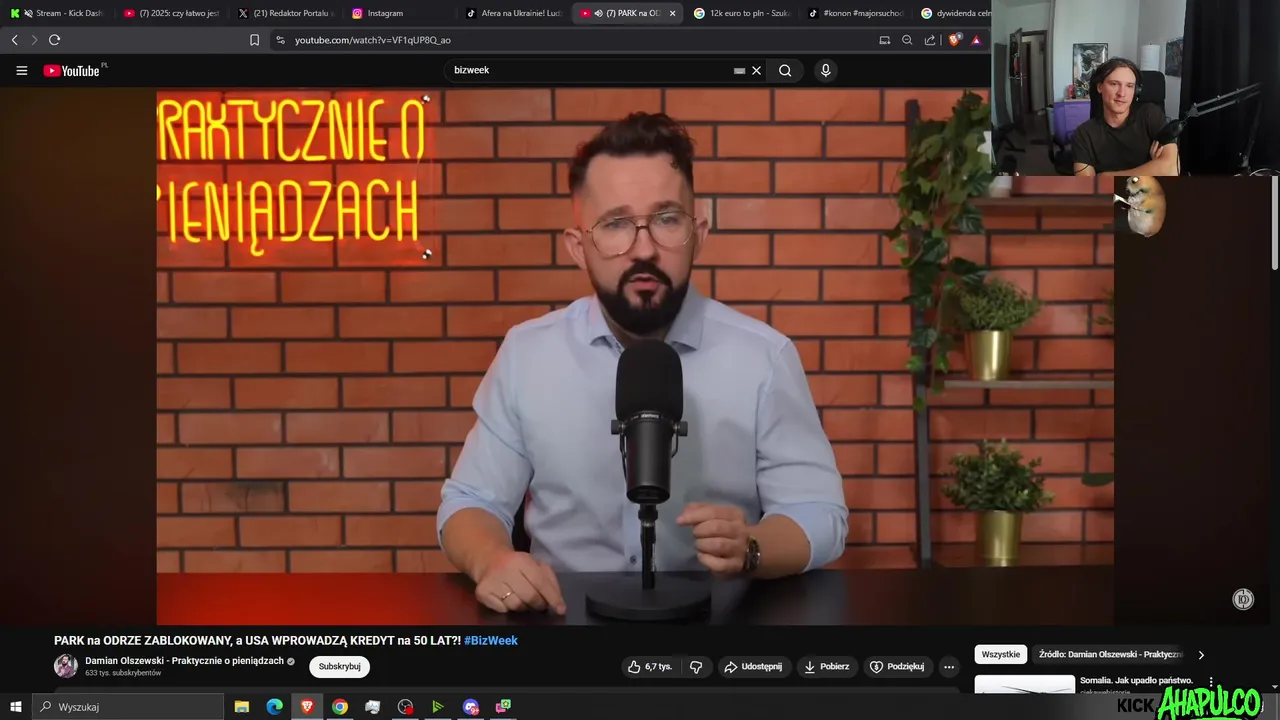Download video via Pobierz button

[x=826, y=667]
